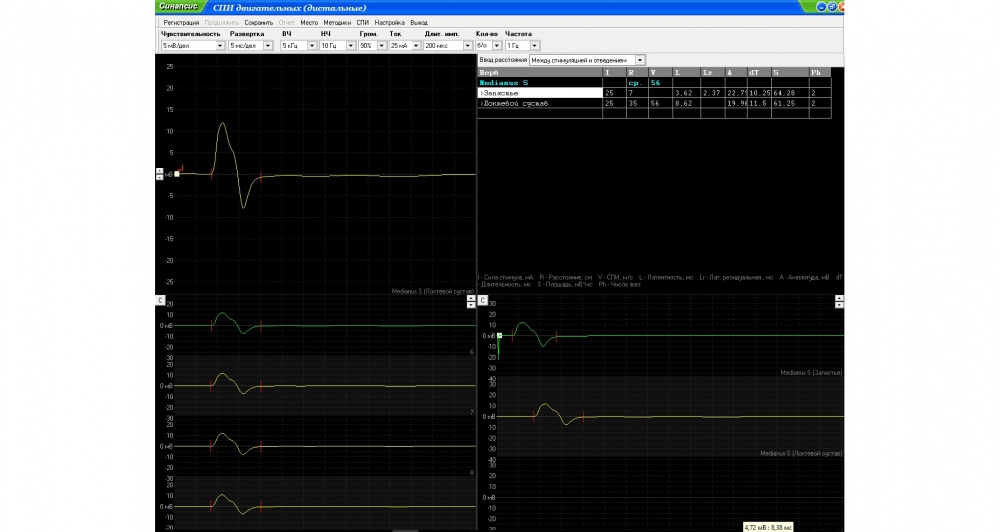Open the Чувствительность dropdown
This screenshot has height=532, width=1000.
220,46
